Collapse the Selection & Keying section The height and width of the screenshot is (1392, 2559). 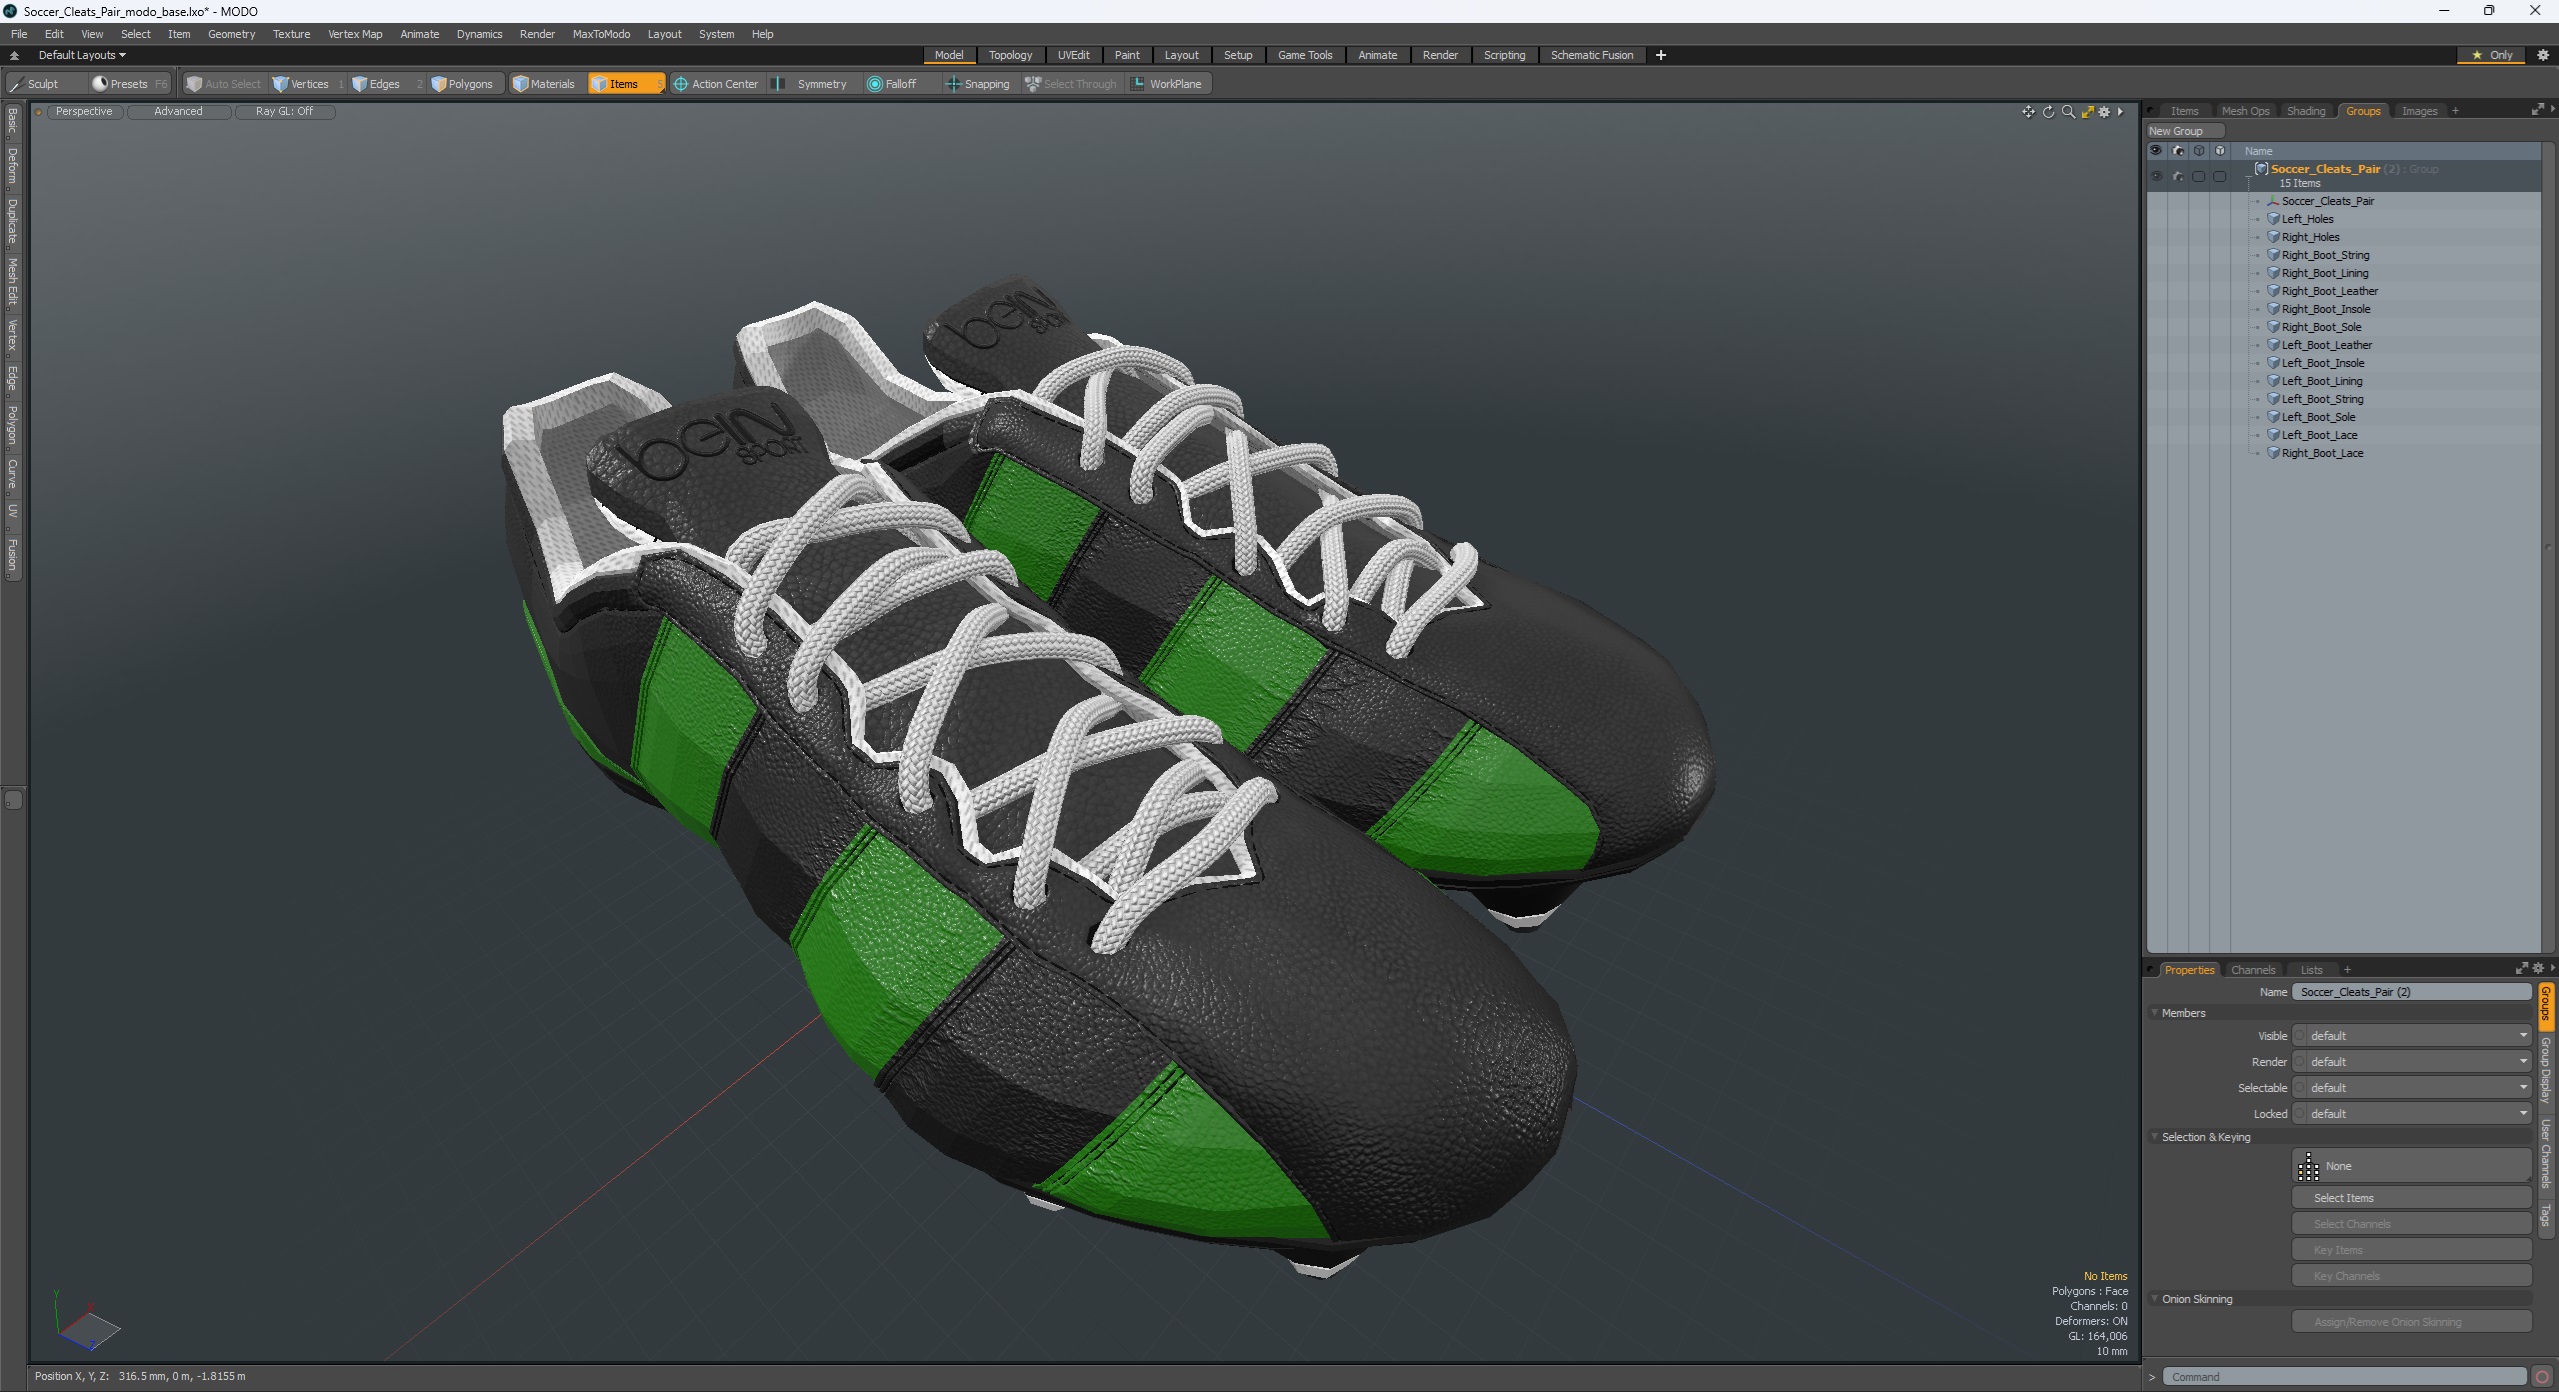click(x=2155, y=1137)
